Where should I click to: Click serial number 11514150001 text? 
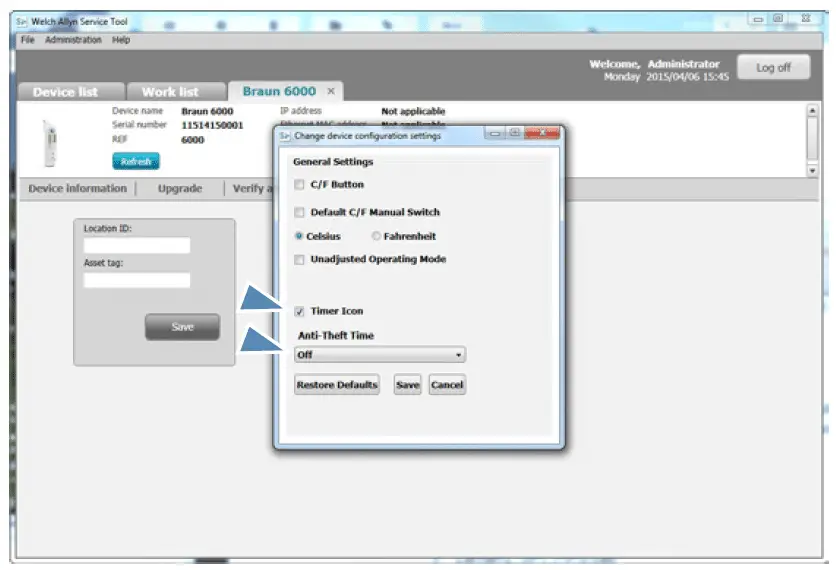point(212,125)
